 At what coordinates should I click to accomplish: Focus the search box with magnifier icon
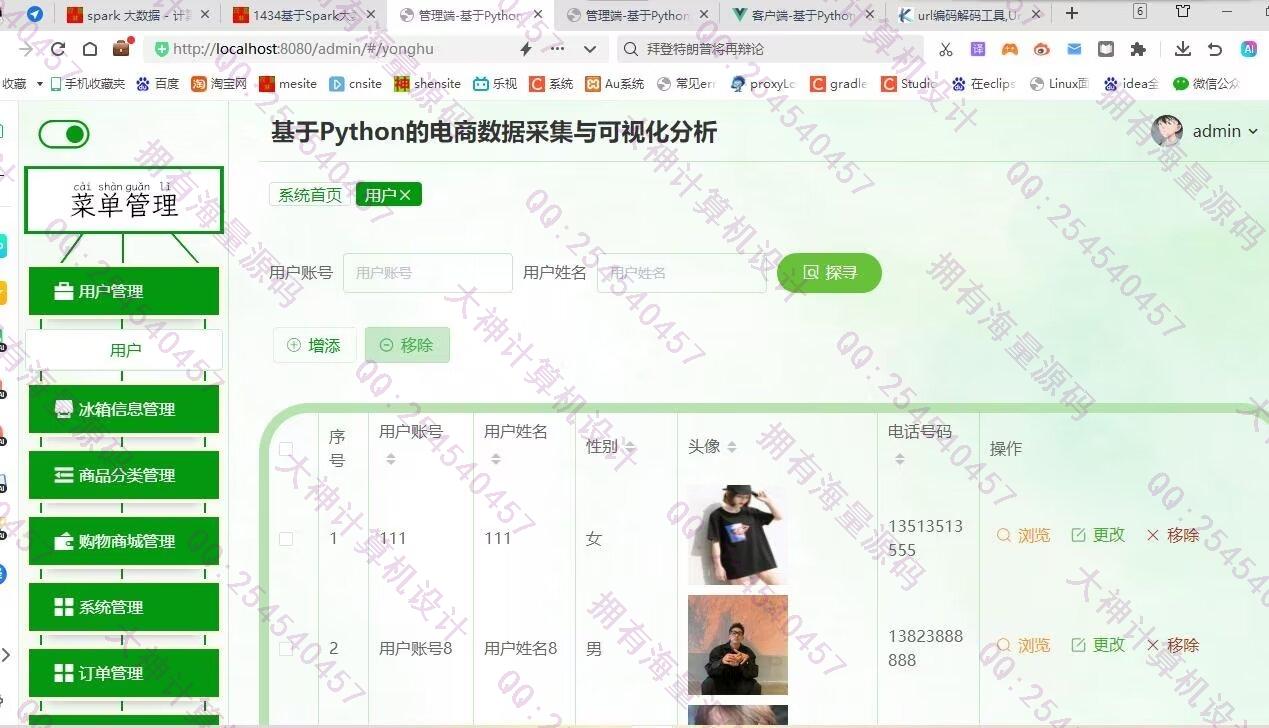(x=768, y=49)
